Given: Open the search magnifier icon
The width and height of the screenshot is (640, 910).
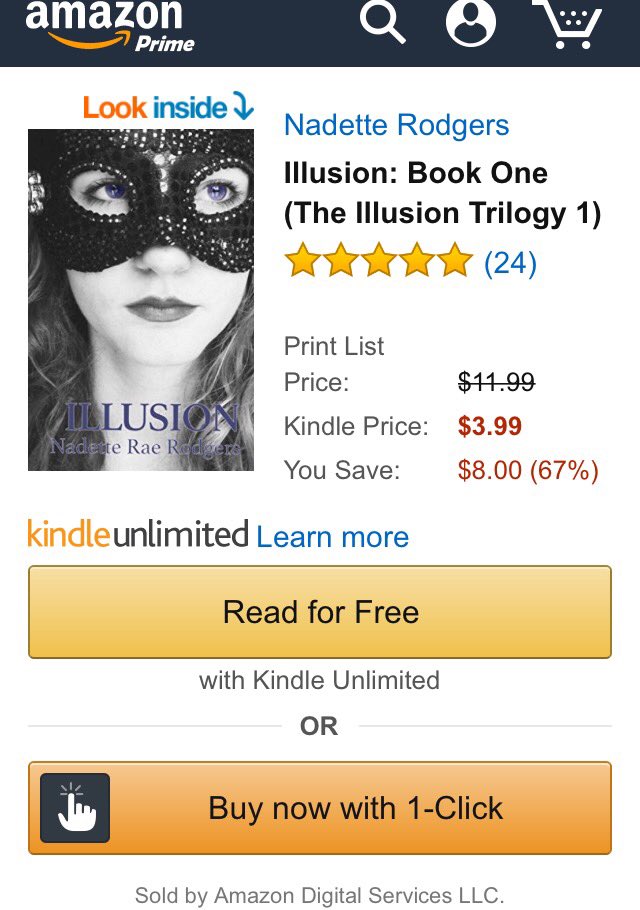Looking at the screenshot, I should click(x=382, y=22).
